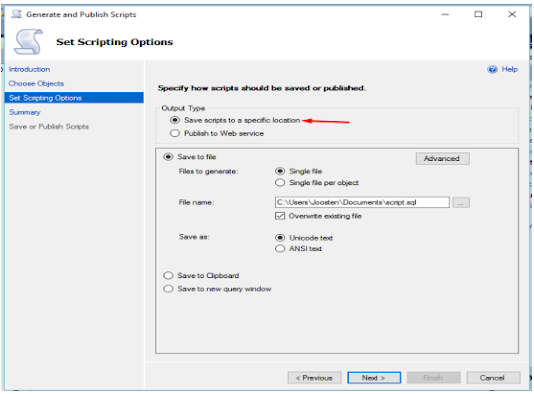The width and height of the screenshot is (534, 394).
Task: Cancel the scripting wizard
Action: point(493,378)
